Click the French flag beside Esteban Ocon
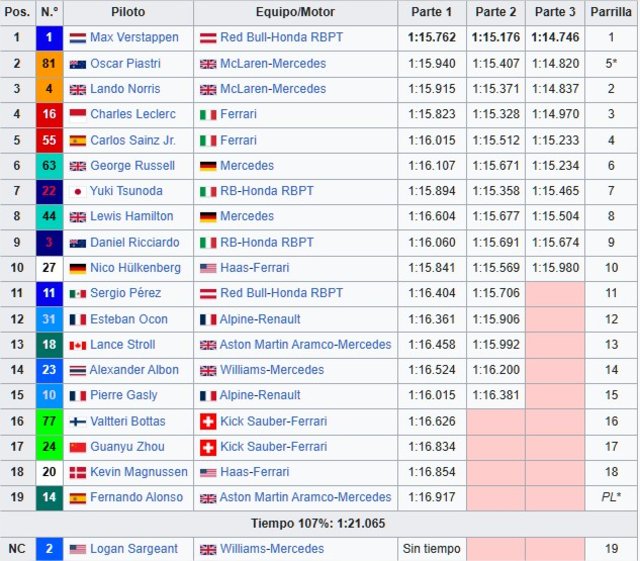This screenshot has height=561, width=640. click(78, 320)
